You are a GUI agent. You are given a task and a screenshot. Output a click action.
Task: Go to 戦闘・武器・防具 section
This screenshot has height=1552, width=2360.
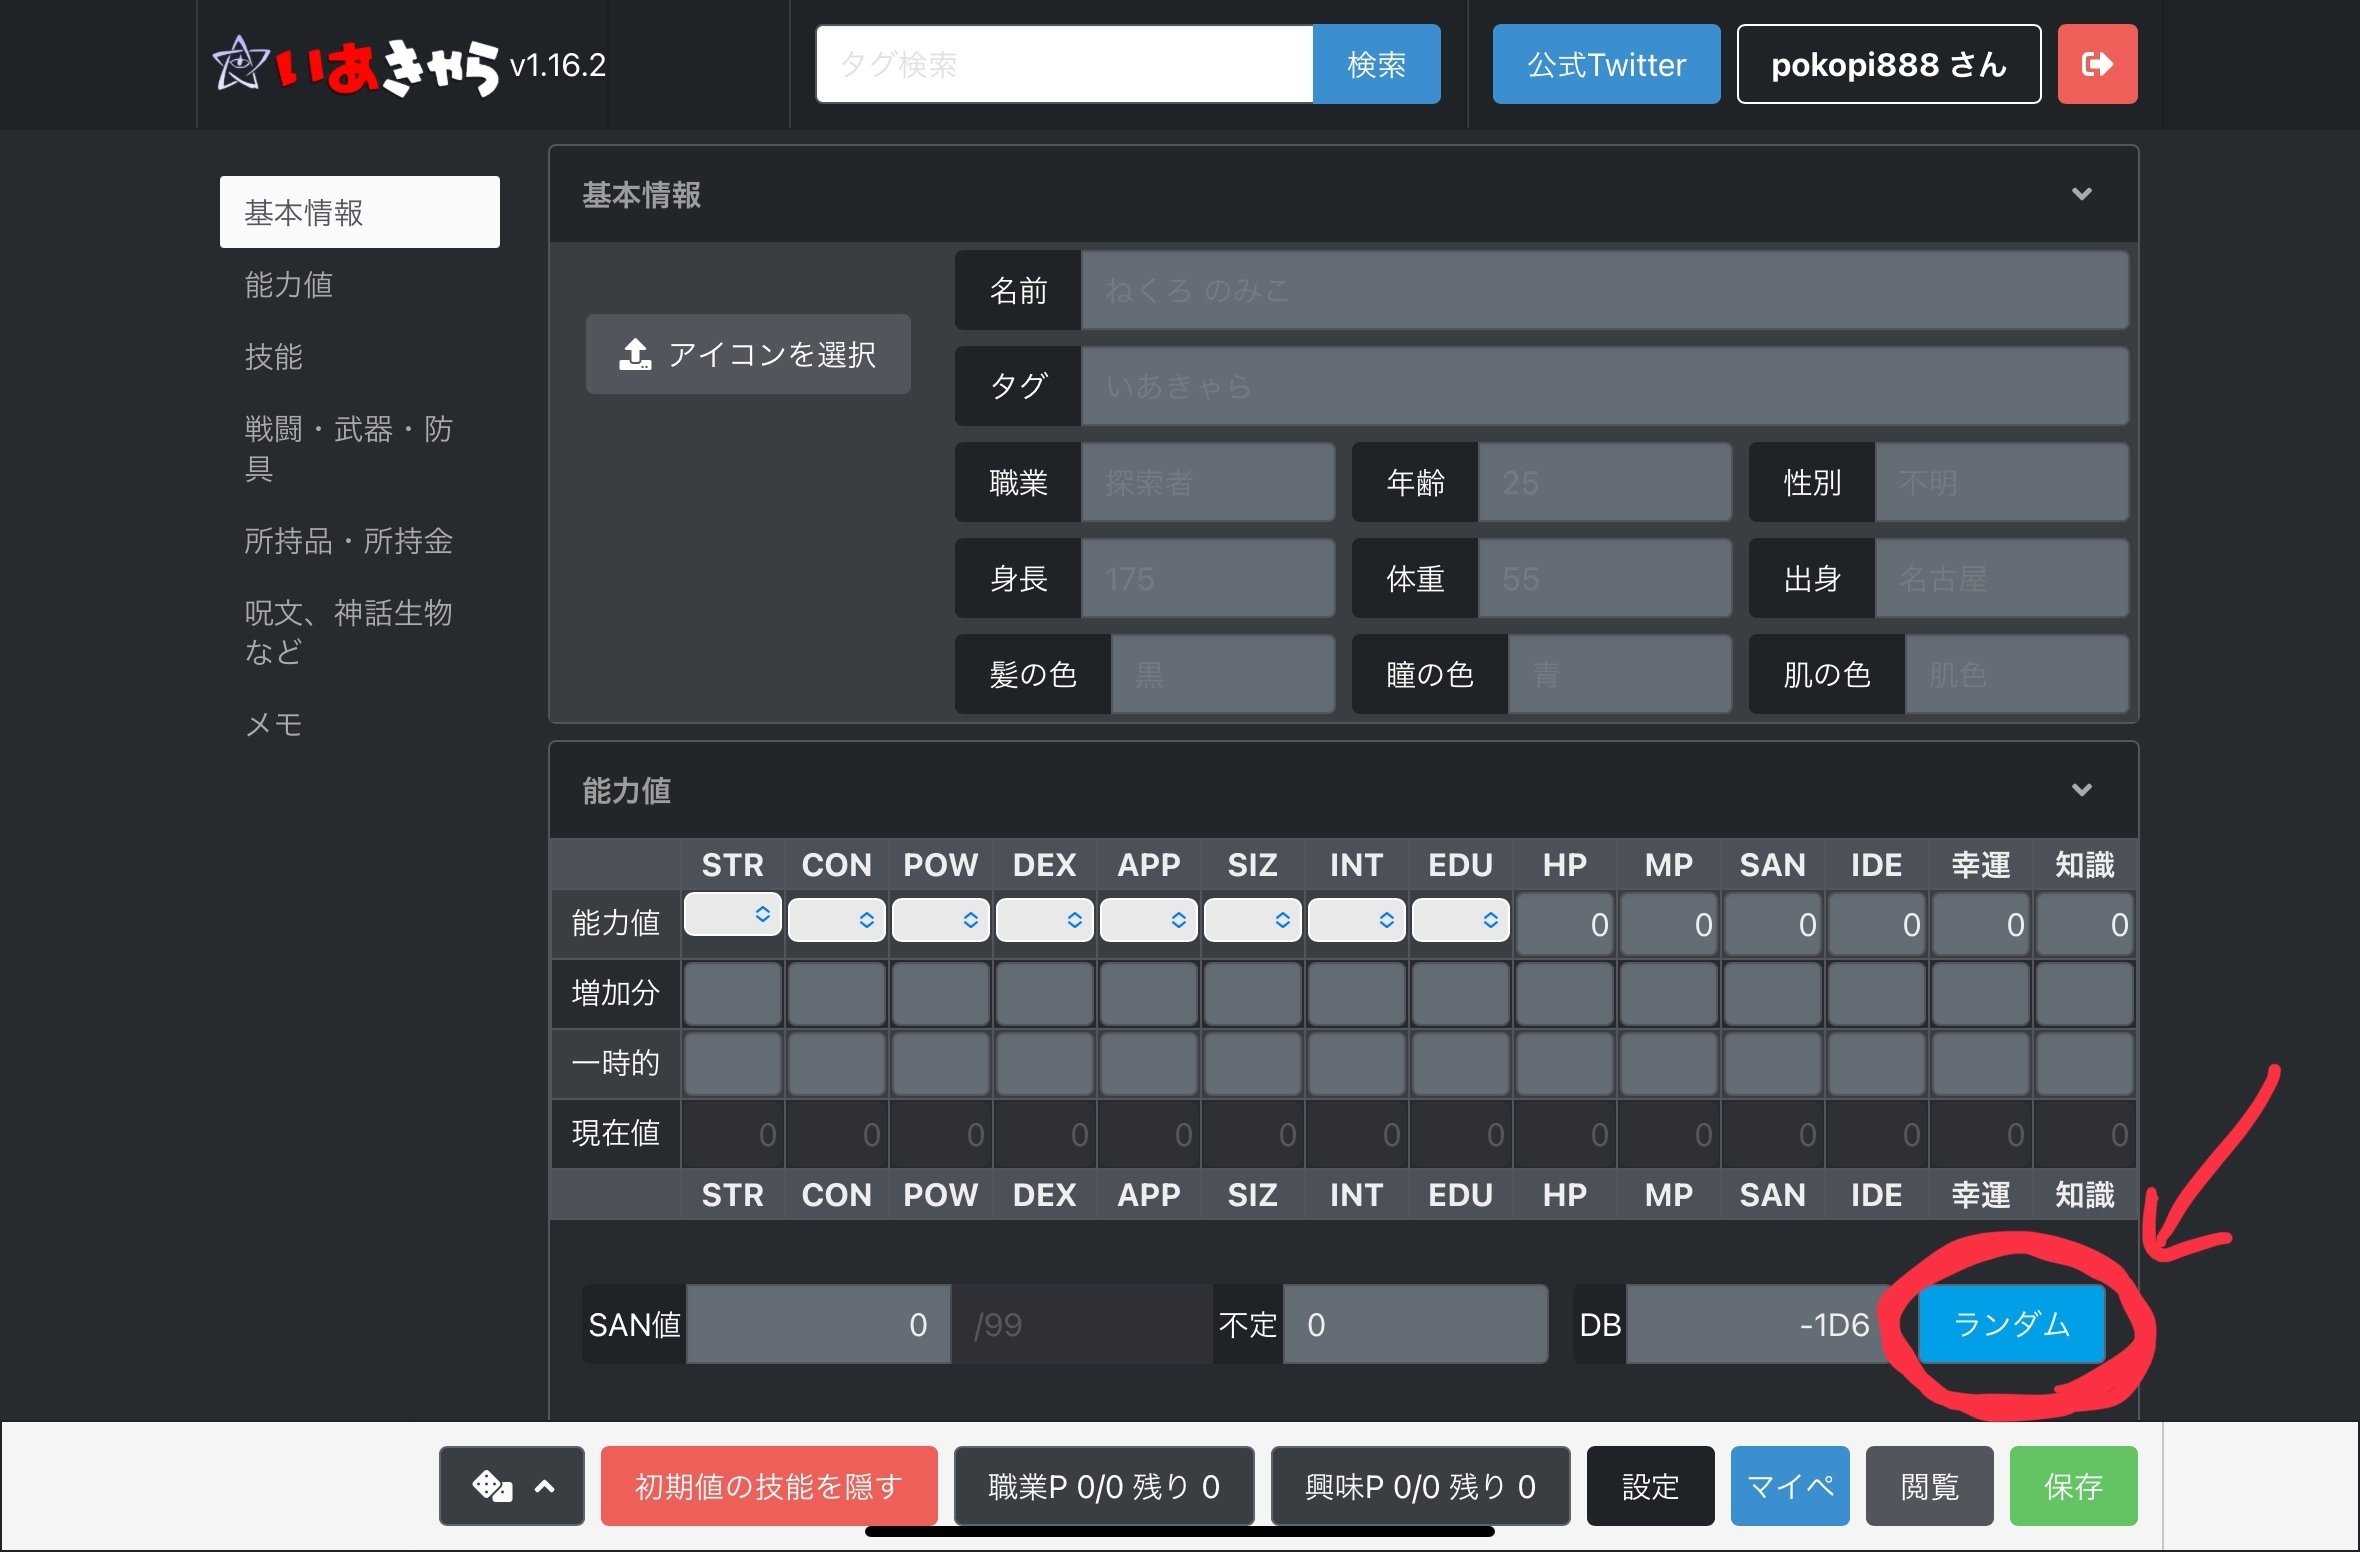tap(360, 449)
